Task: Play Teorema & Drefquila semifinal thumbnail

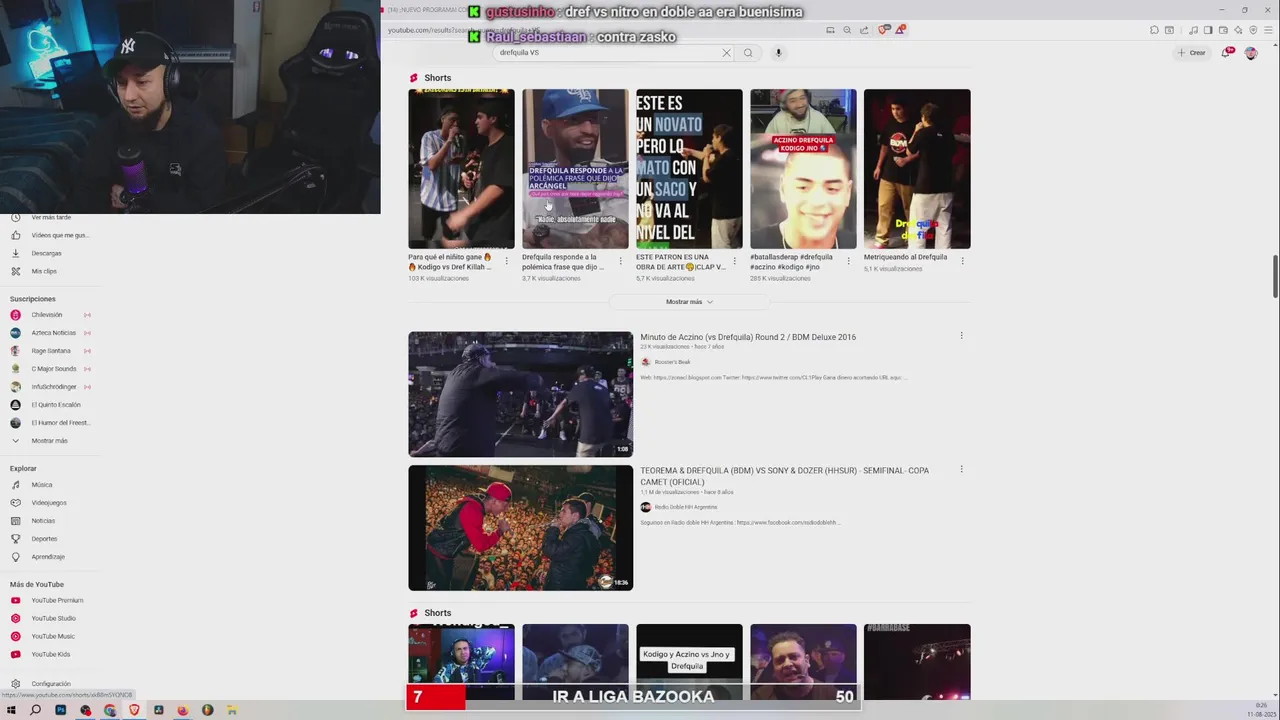Action: click(520, 528)
